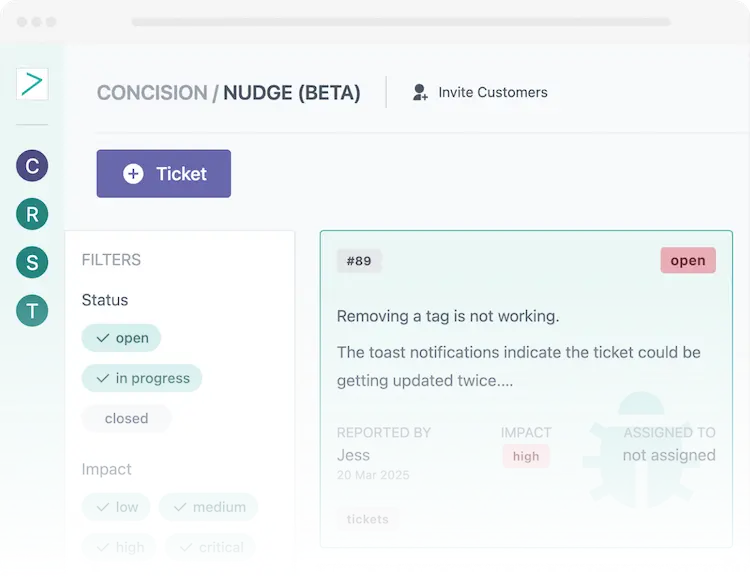Create a new Ticket button
750x577 pixels.
pyautogui.click(x=164, y=174)
